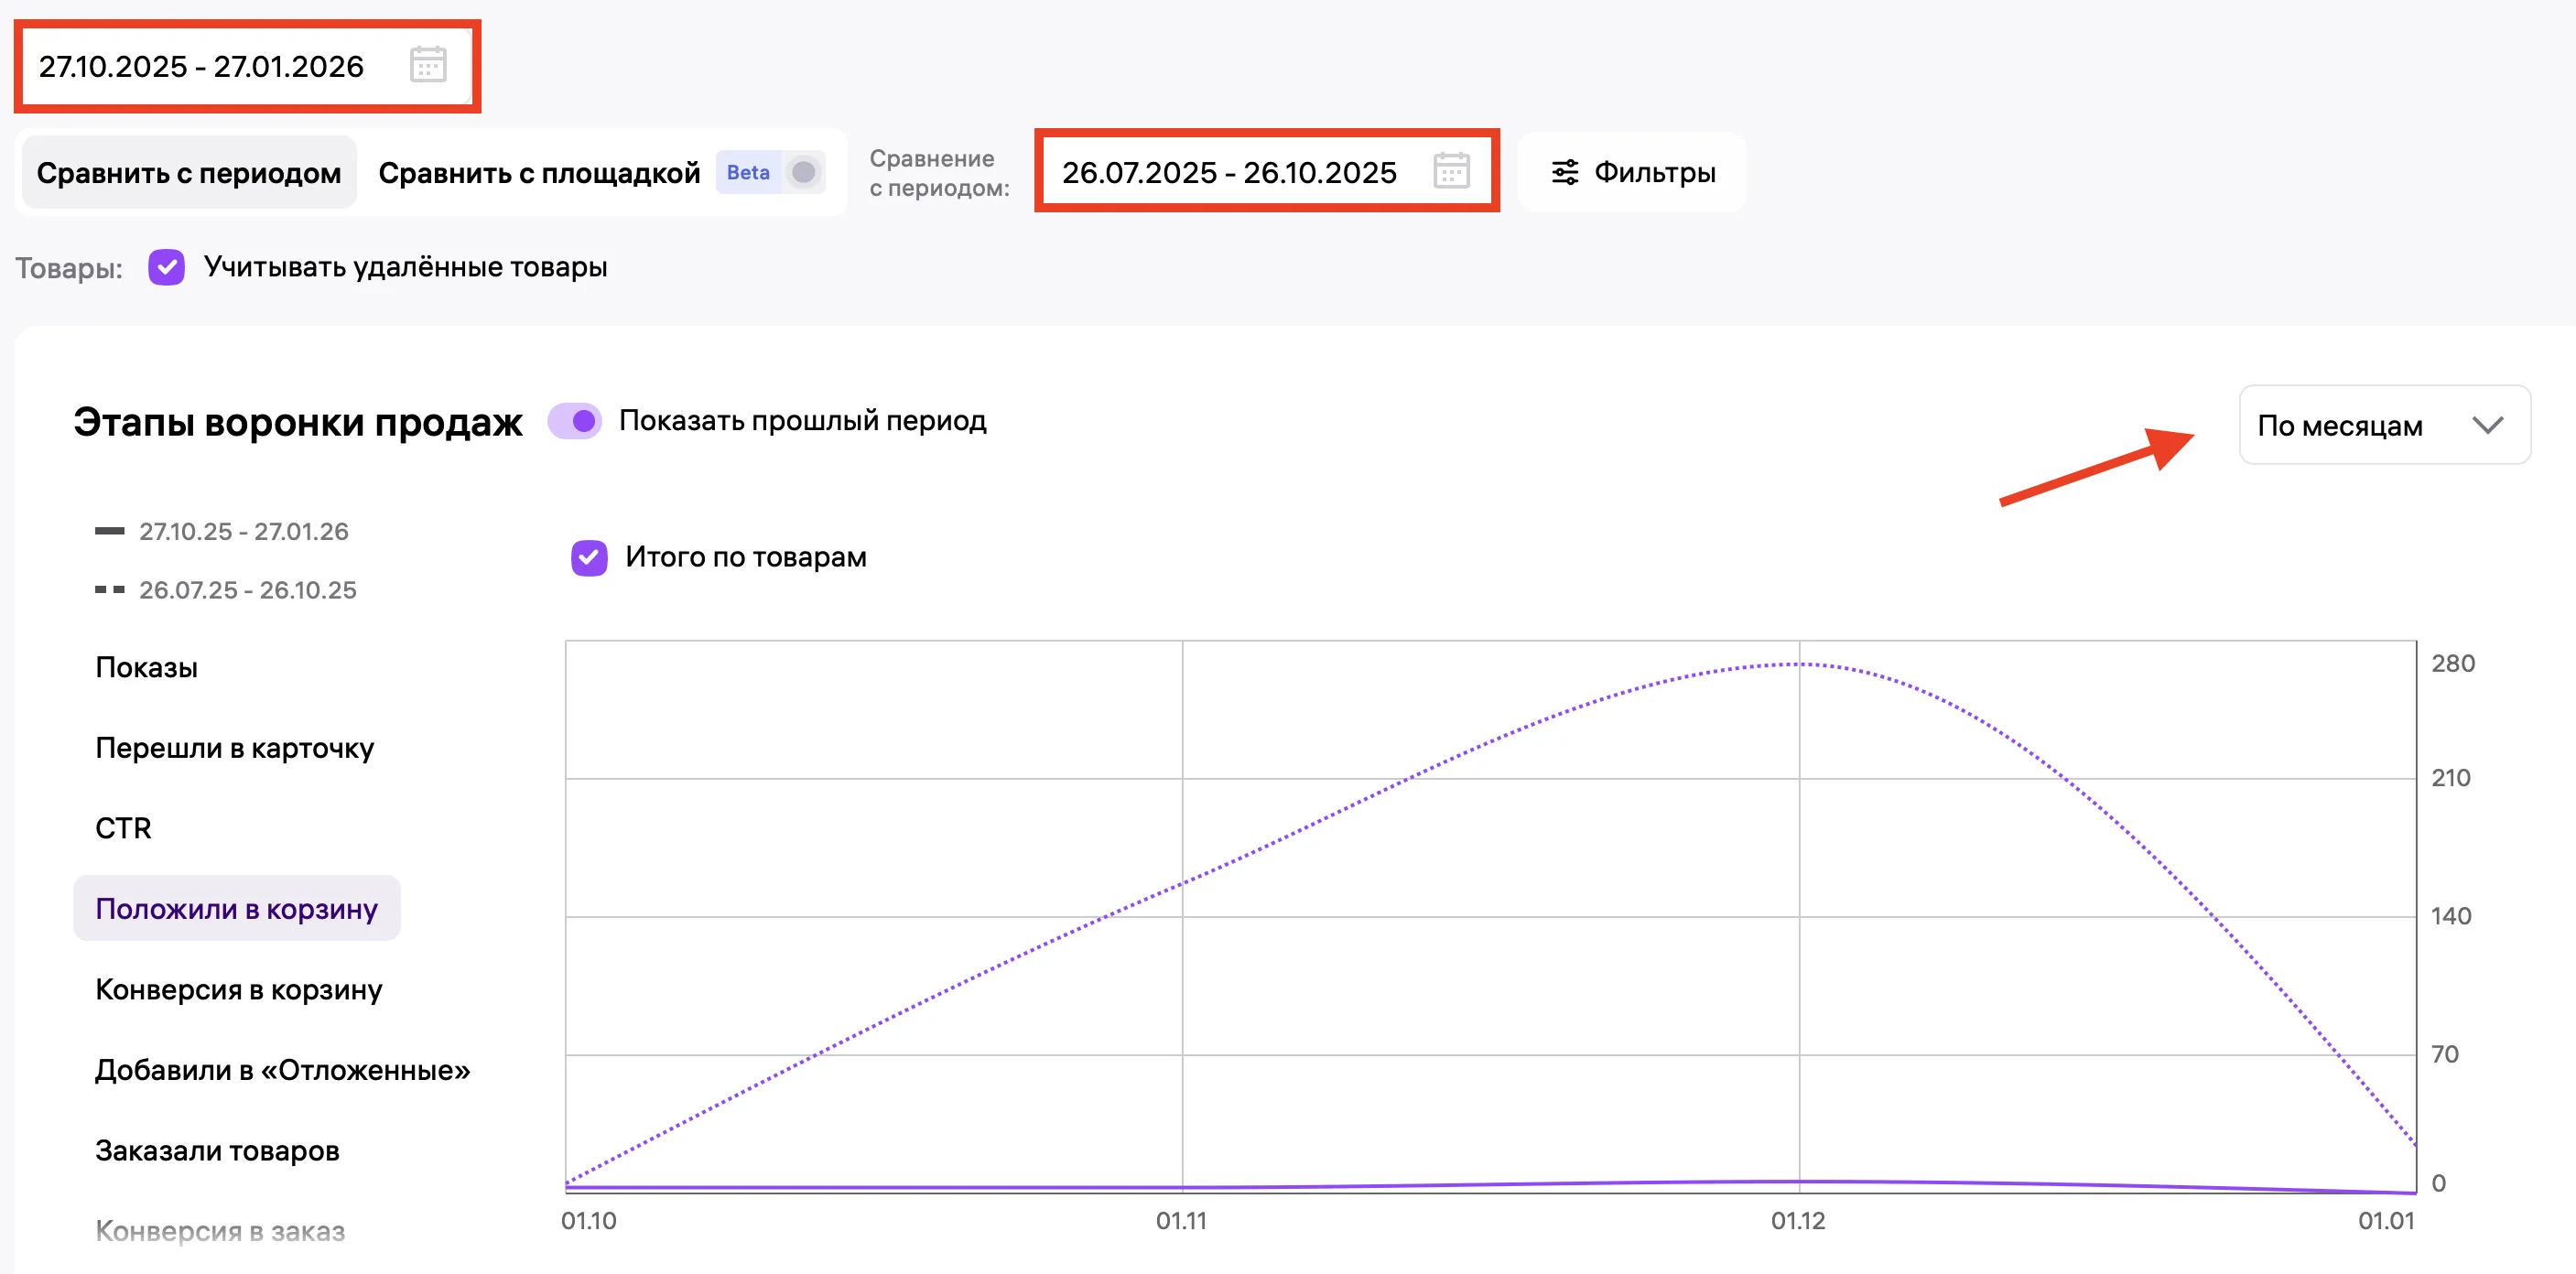This screenshot has height=1274, width=2576.
Task: Click the Сравнить с периодом button
Action: click(x=189, y=172)
